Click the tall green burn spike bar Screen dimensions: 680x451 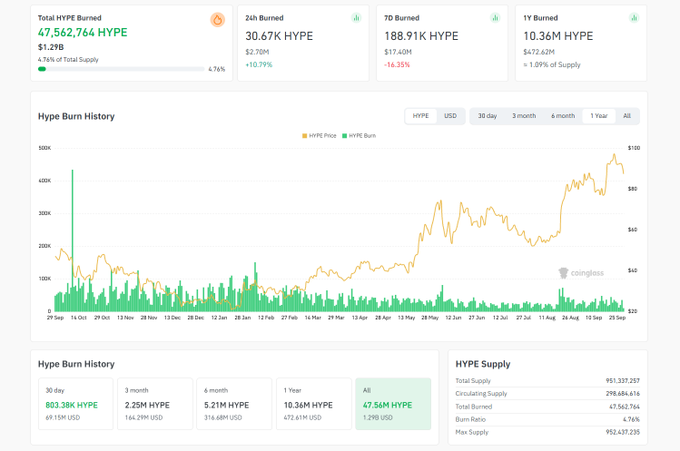[x=72, y=240]
